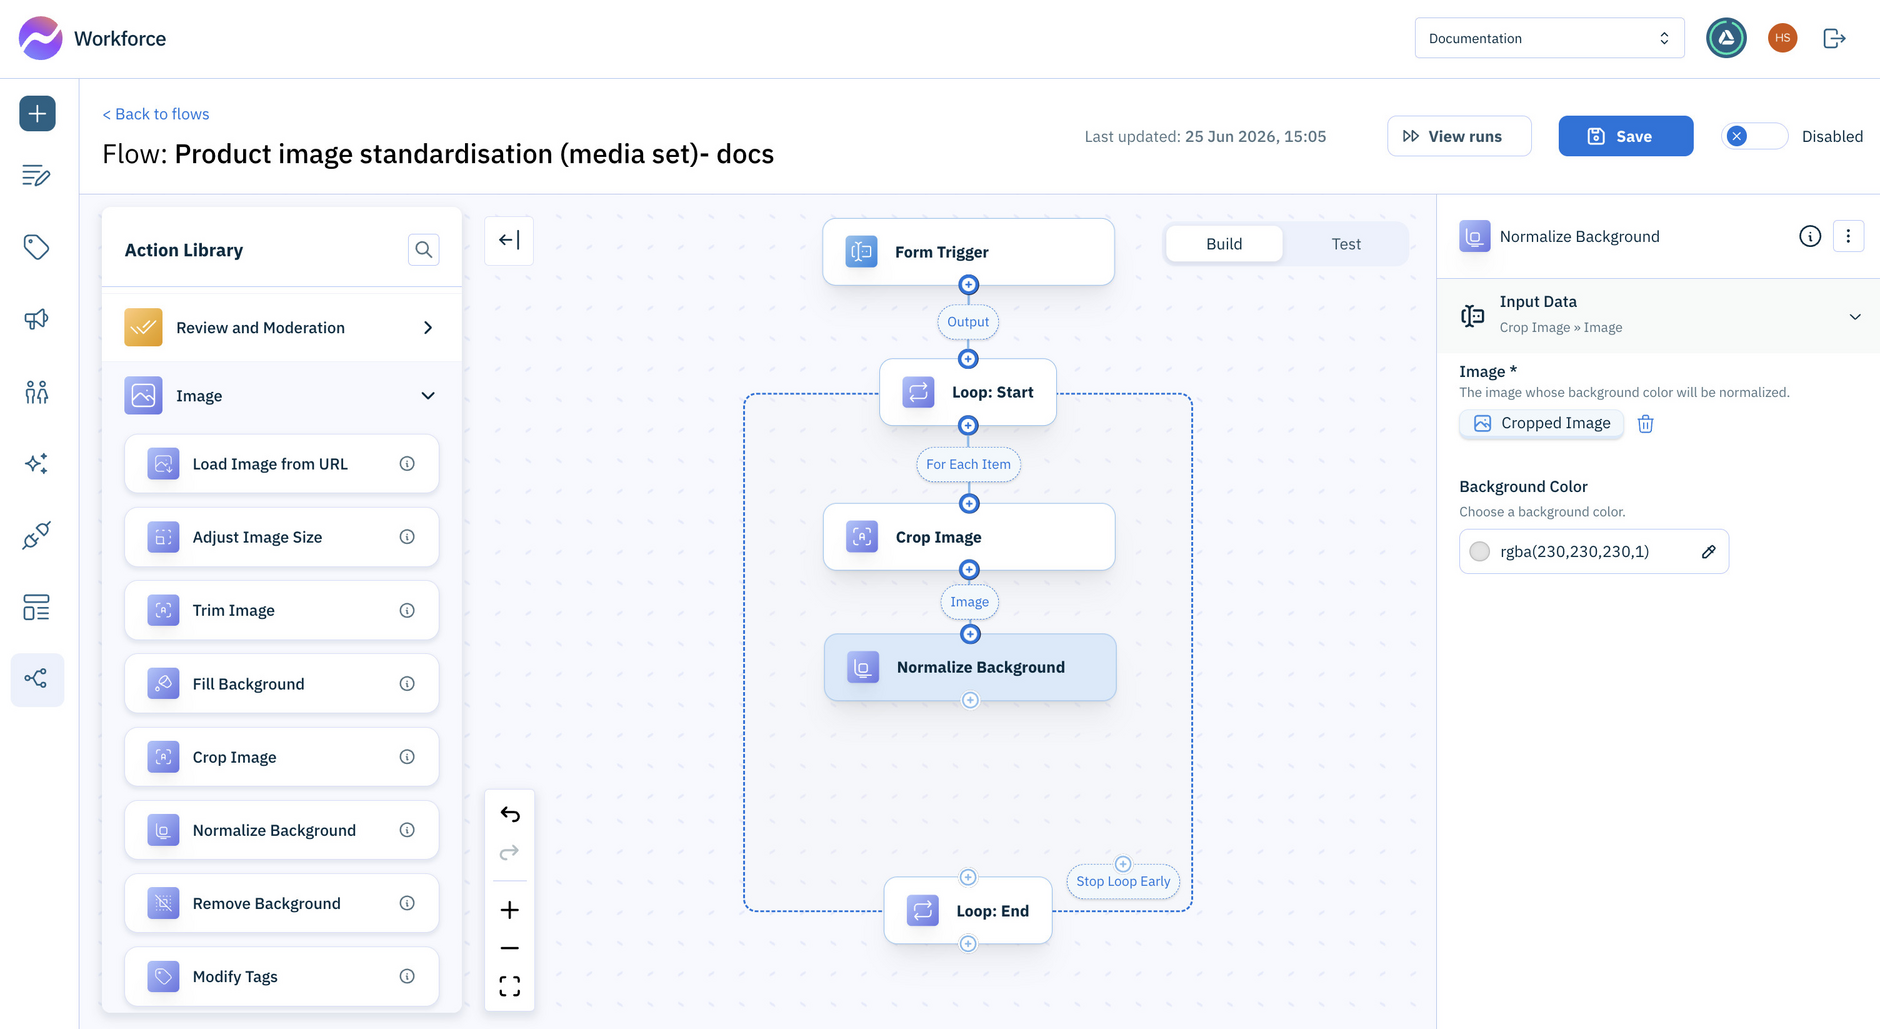Toggle the flow Disabled switch

pyautogui.click(x=1755, y=136)
